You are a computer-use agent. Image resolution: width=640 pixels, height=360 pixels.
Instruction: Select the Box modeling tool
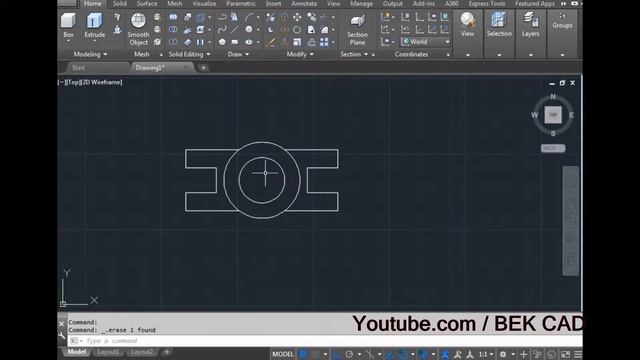[x=68, y=24]
